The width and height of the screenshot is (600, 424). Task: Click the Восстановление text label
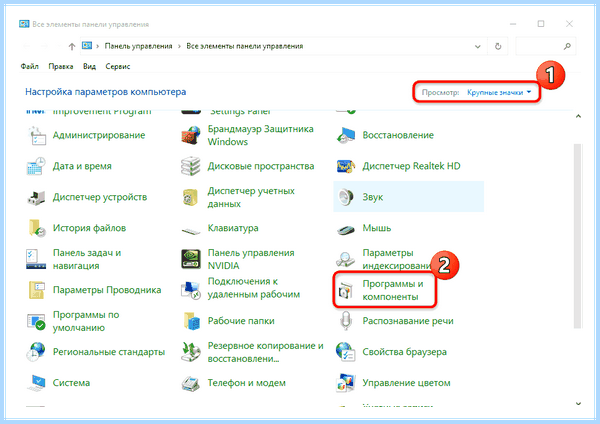(398, 135)
